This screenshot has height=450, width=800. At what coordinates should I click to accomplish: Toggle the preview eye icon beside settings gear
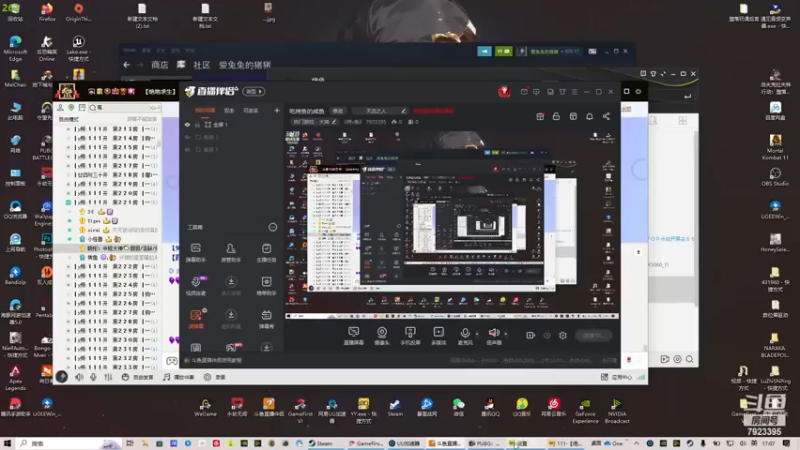pos(547,335)
